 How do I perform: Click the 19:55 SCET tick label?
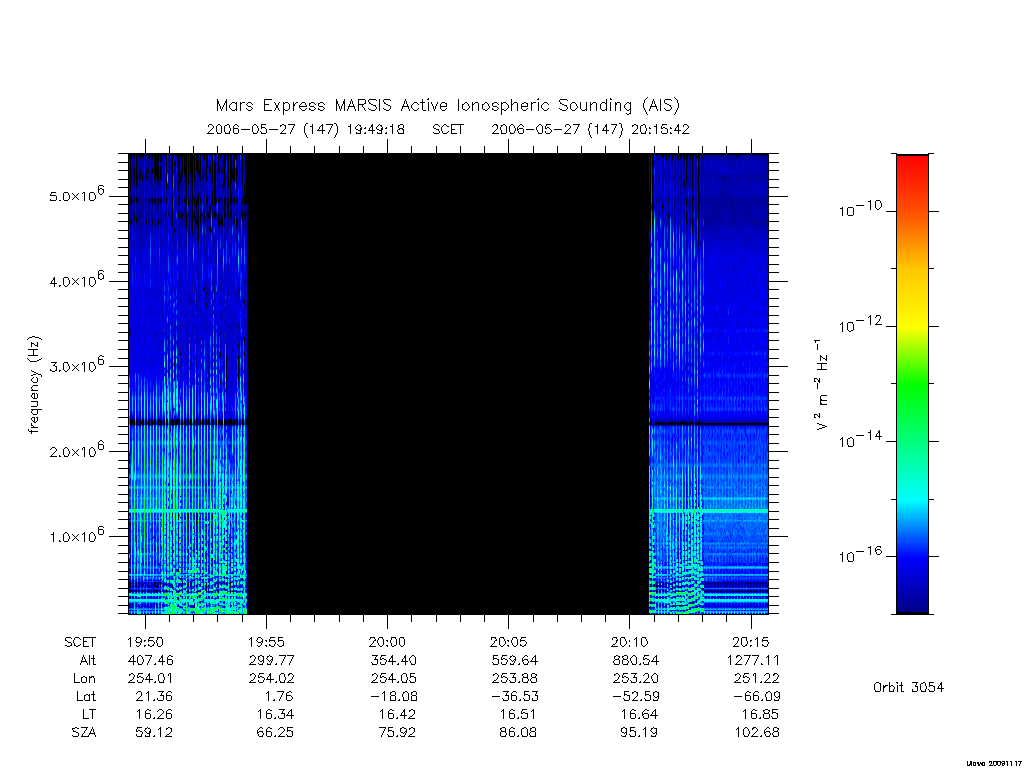click(x=266, y=642)
